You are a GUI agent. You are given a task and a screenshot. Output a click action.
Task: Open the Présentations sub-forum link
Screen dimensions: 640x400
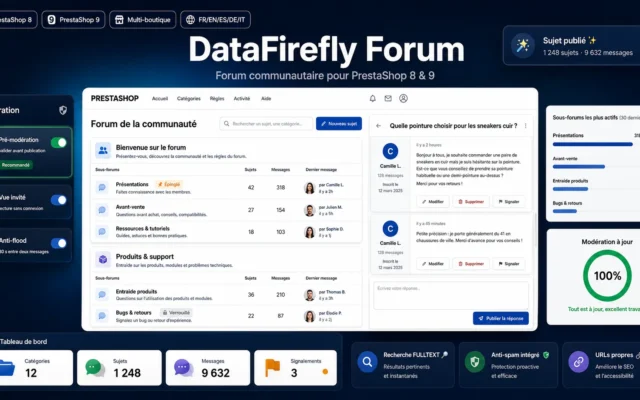[x=132, y=184]
